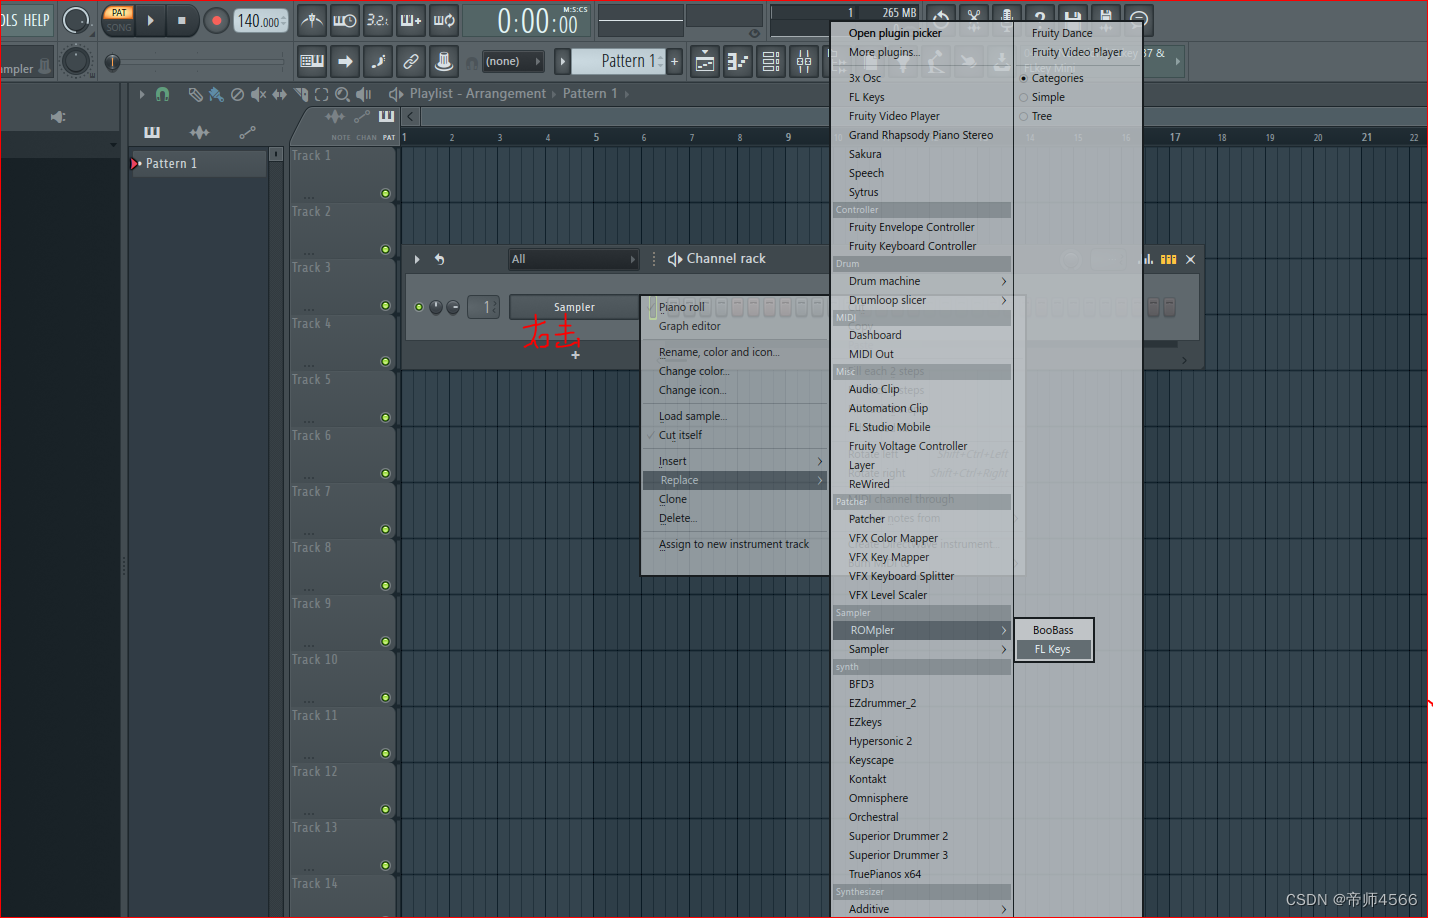Click the tempo 140.000 field

261,21
